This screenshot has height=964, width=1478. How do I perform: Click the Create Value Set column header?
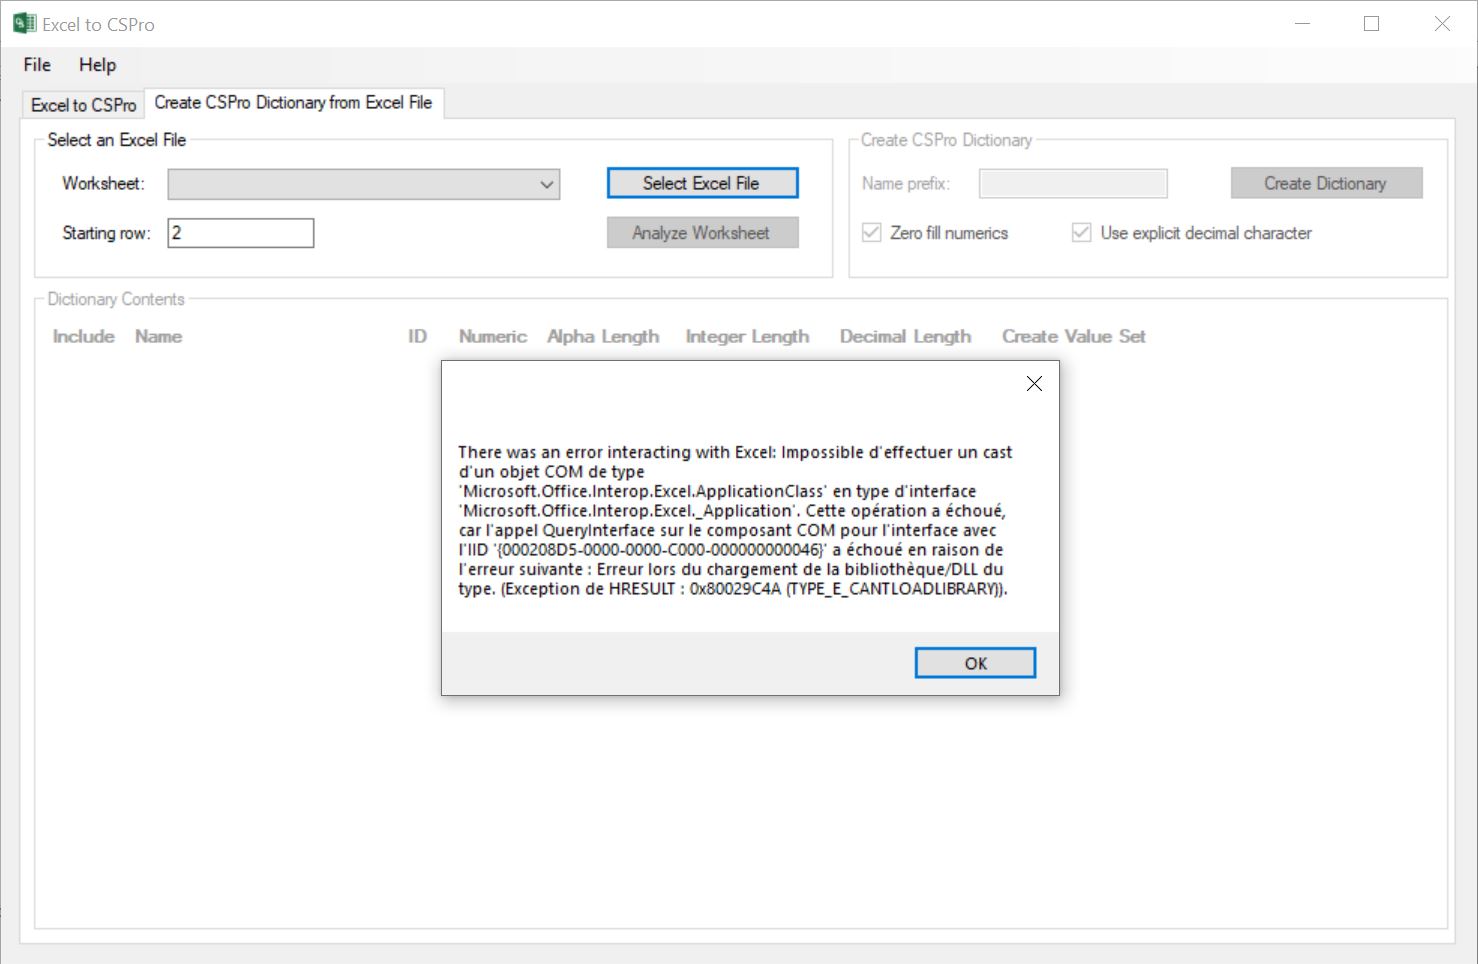(x=1074, y=337)
